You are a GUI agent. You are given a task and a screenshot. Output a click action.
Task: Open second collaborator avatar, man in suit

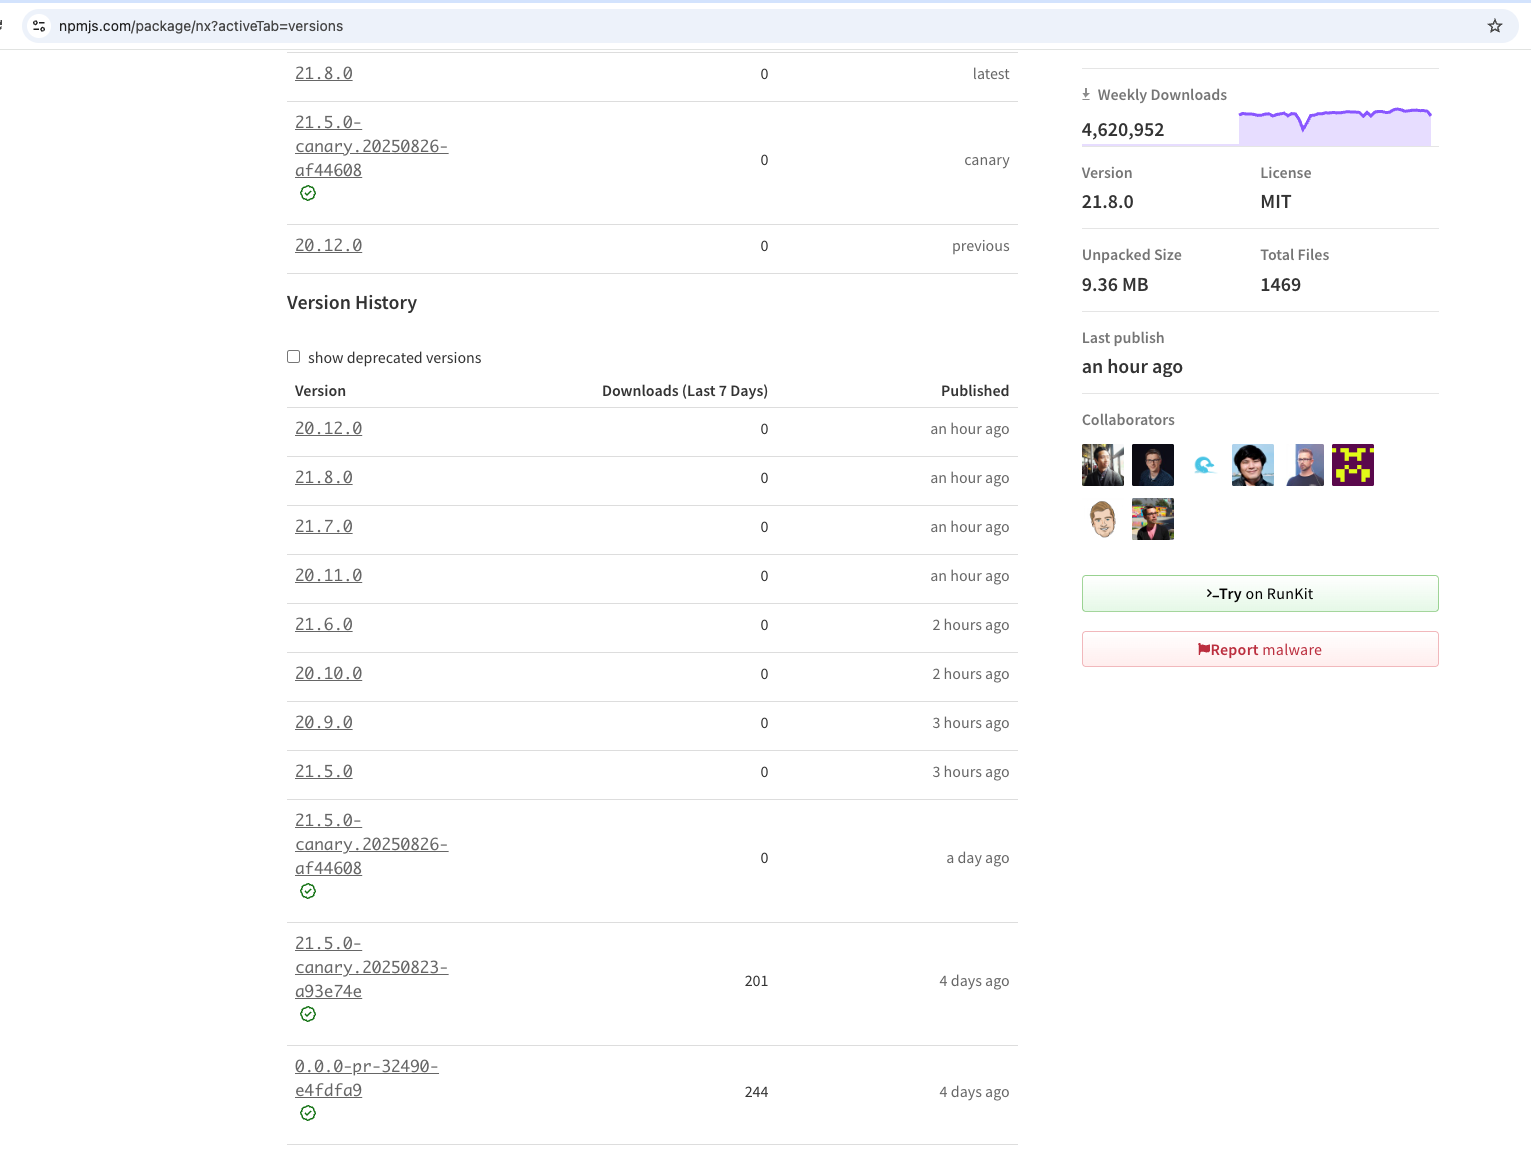[1153, 465]
